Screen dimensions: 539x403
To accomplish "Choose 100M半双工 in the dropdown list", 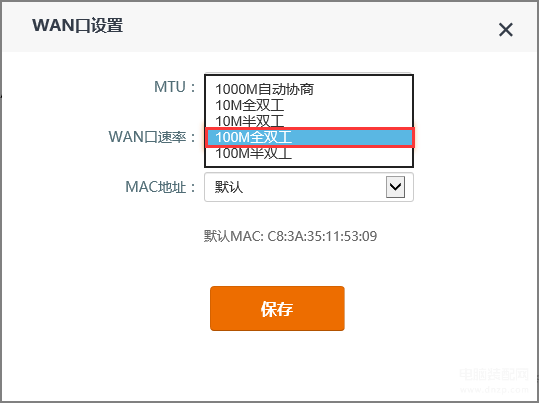I will tap(309, 154).
